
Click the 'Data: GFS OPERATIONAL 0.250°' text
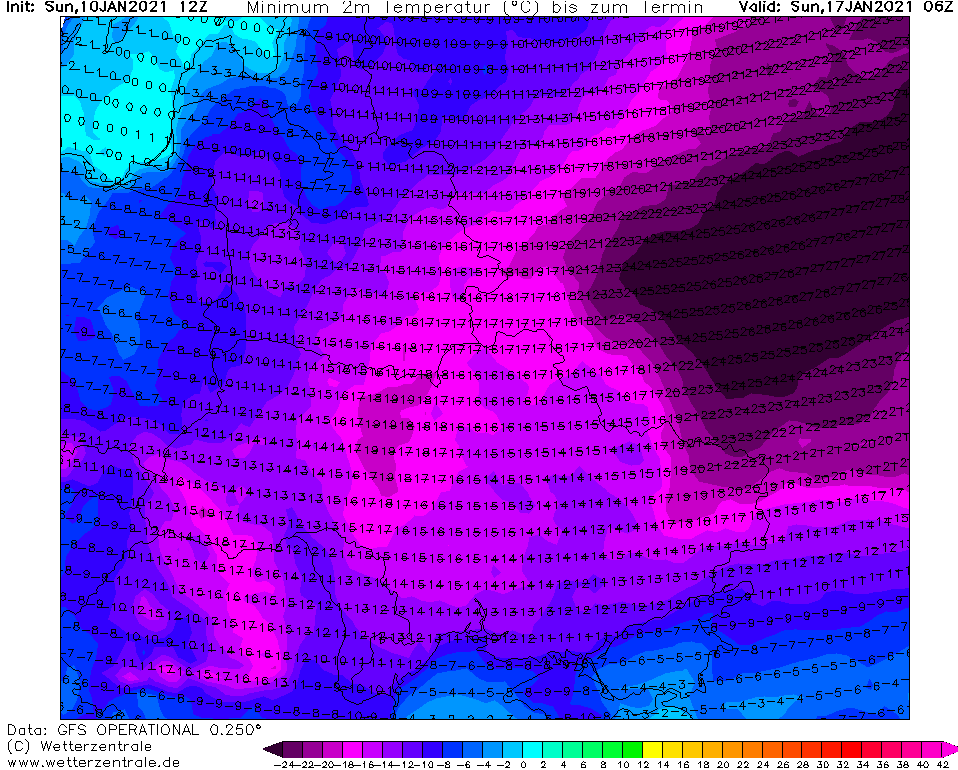134,730
